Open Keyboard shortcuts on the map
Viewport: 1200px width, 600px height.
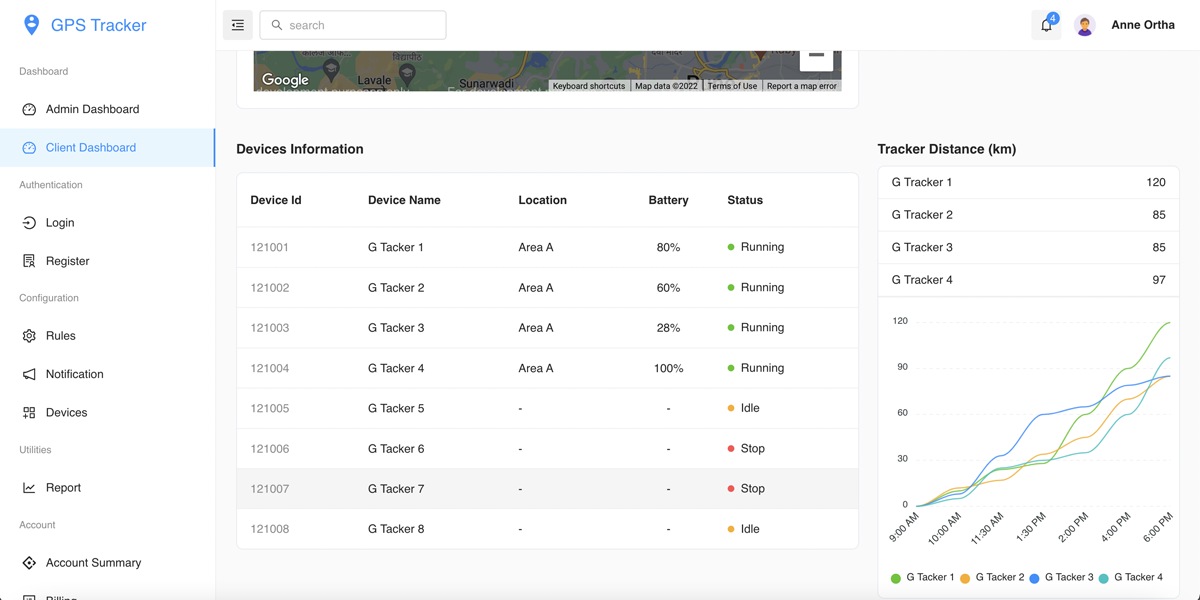[588, 86]
